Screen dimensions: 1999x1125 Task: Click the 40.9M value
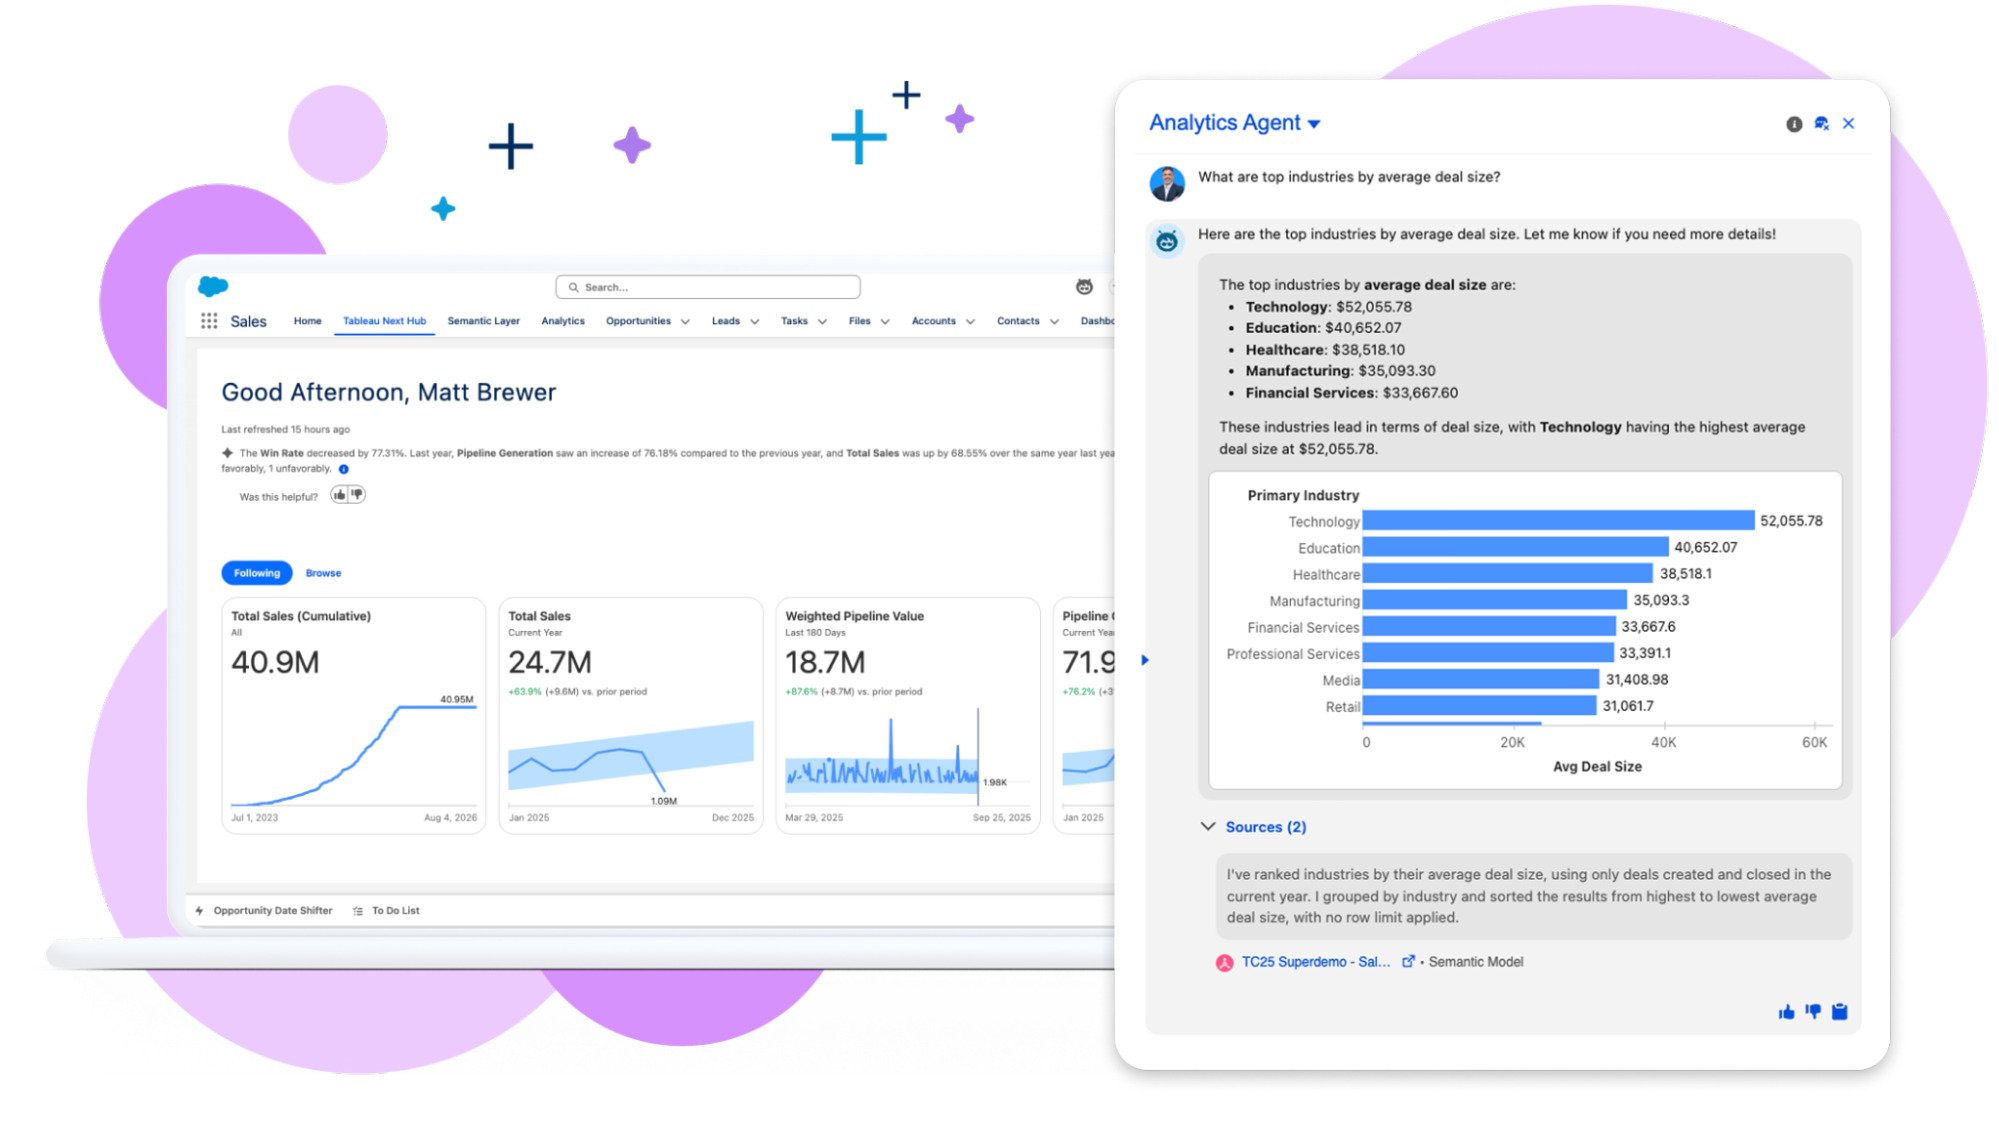[275, 662]
